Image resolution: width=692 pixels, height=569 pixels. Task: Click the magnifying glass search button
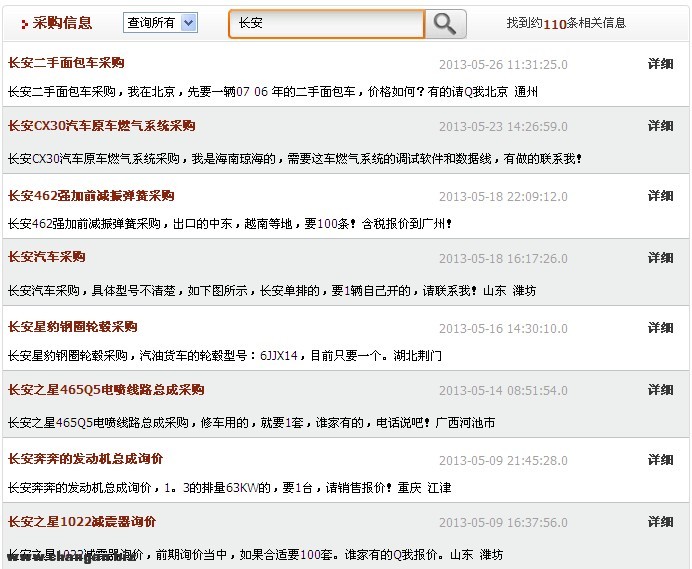[x=446, y=23]
